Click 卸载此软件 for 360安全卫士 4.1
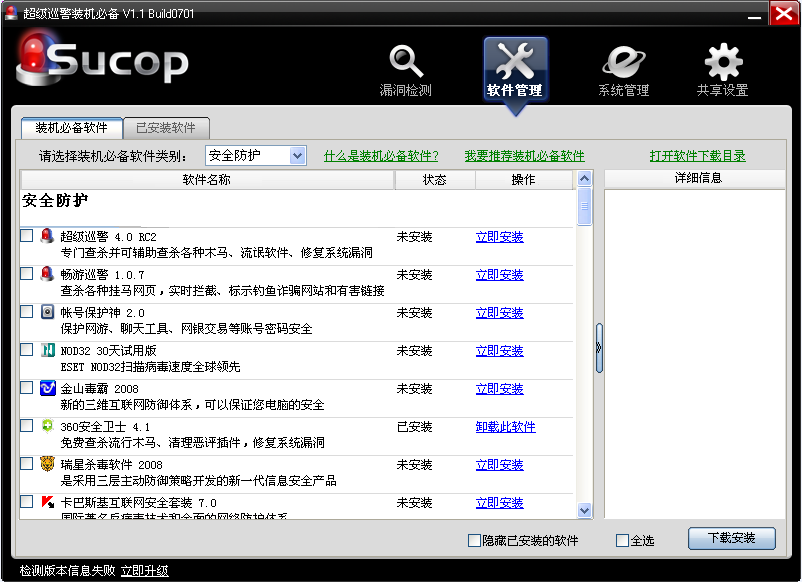This screenshot has height=582, width=802. click(x=506, y=427)
